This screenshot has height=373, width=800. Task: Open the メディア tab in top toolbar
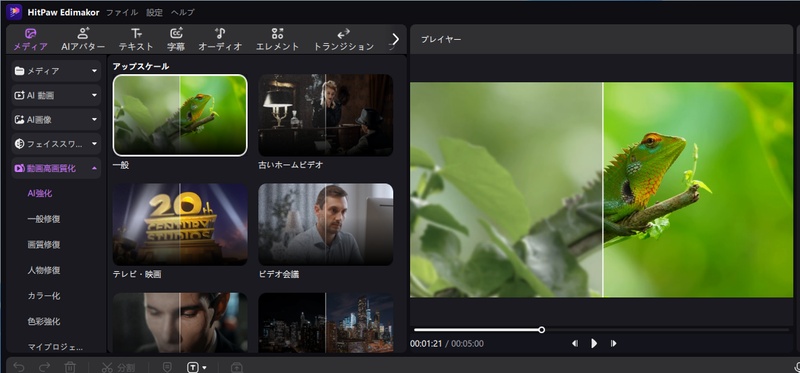31,40
